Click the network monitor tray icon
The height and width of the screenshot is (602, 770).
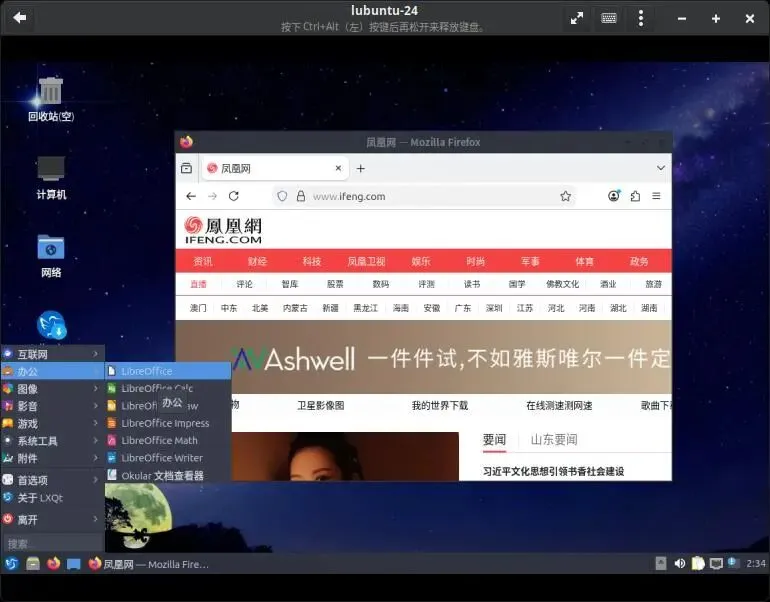pos(716,563)
